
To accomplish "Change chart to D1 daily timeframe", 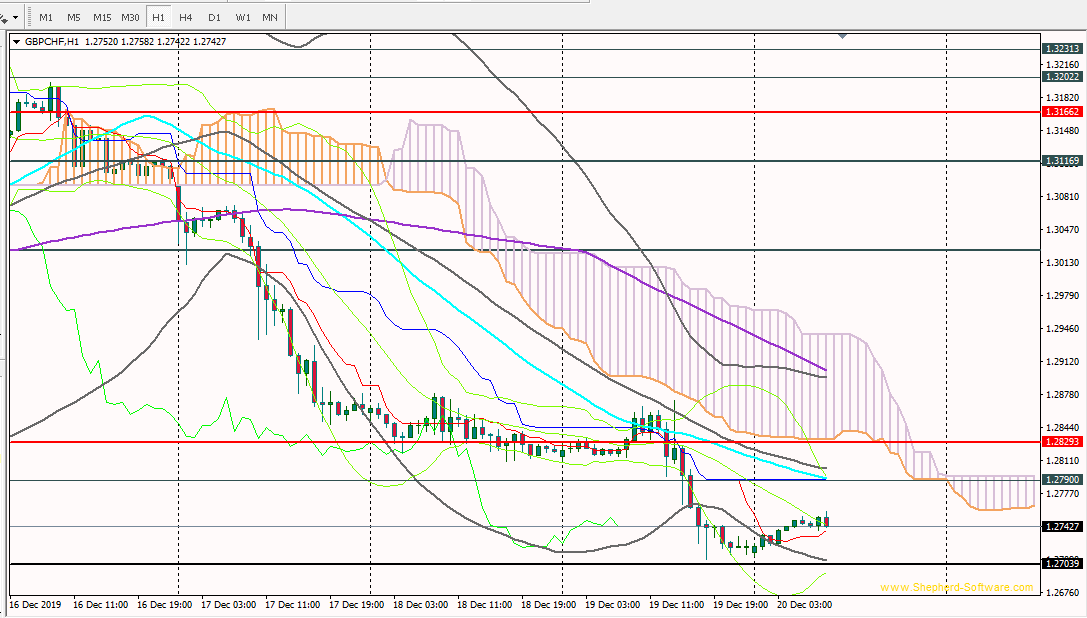I will 214,17.
